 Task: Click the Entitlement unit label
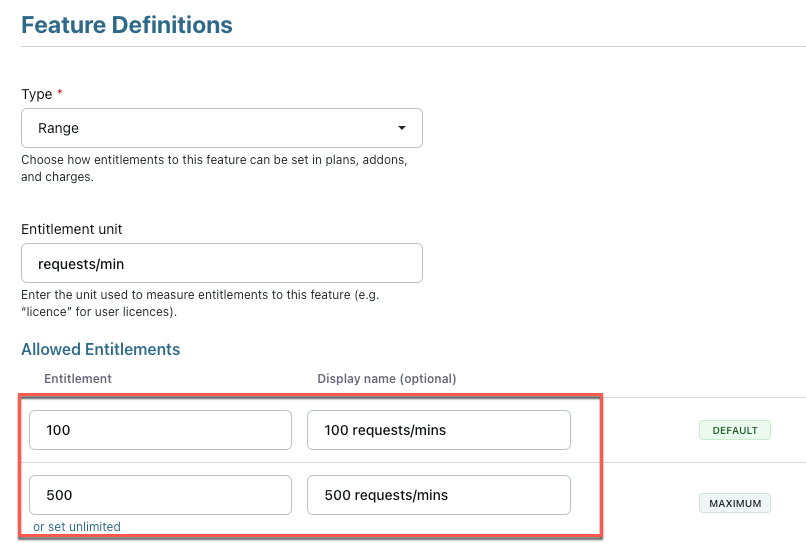[x=72, y=229]
